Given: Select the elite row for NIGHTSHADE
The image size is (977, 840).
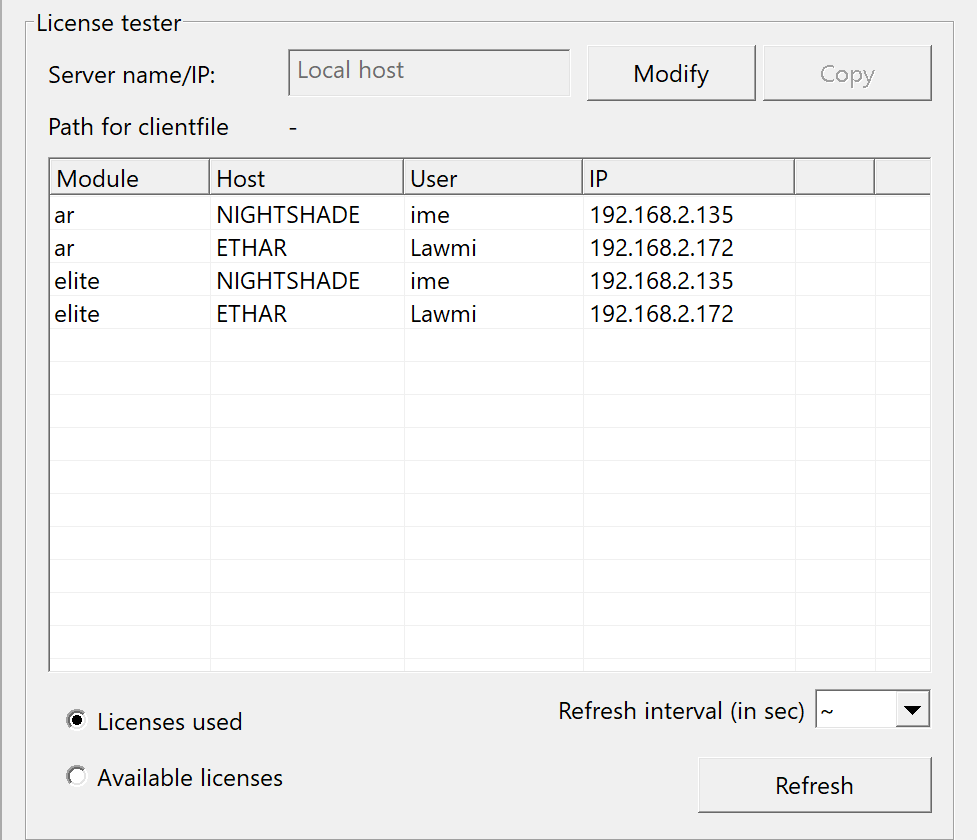Looking at the screenshot, I should pos(78,281).
